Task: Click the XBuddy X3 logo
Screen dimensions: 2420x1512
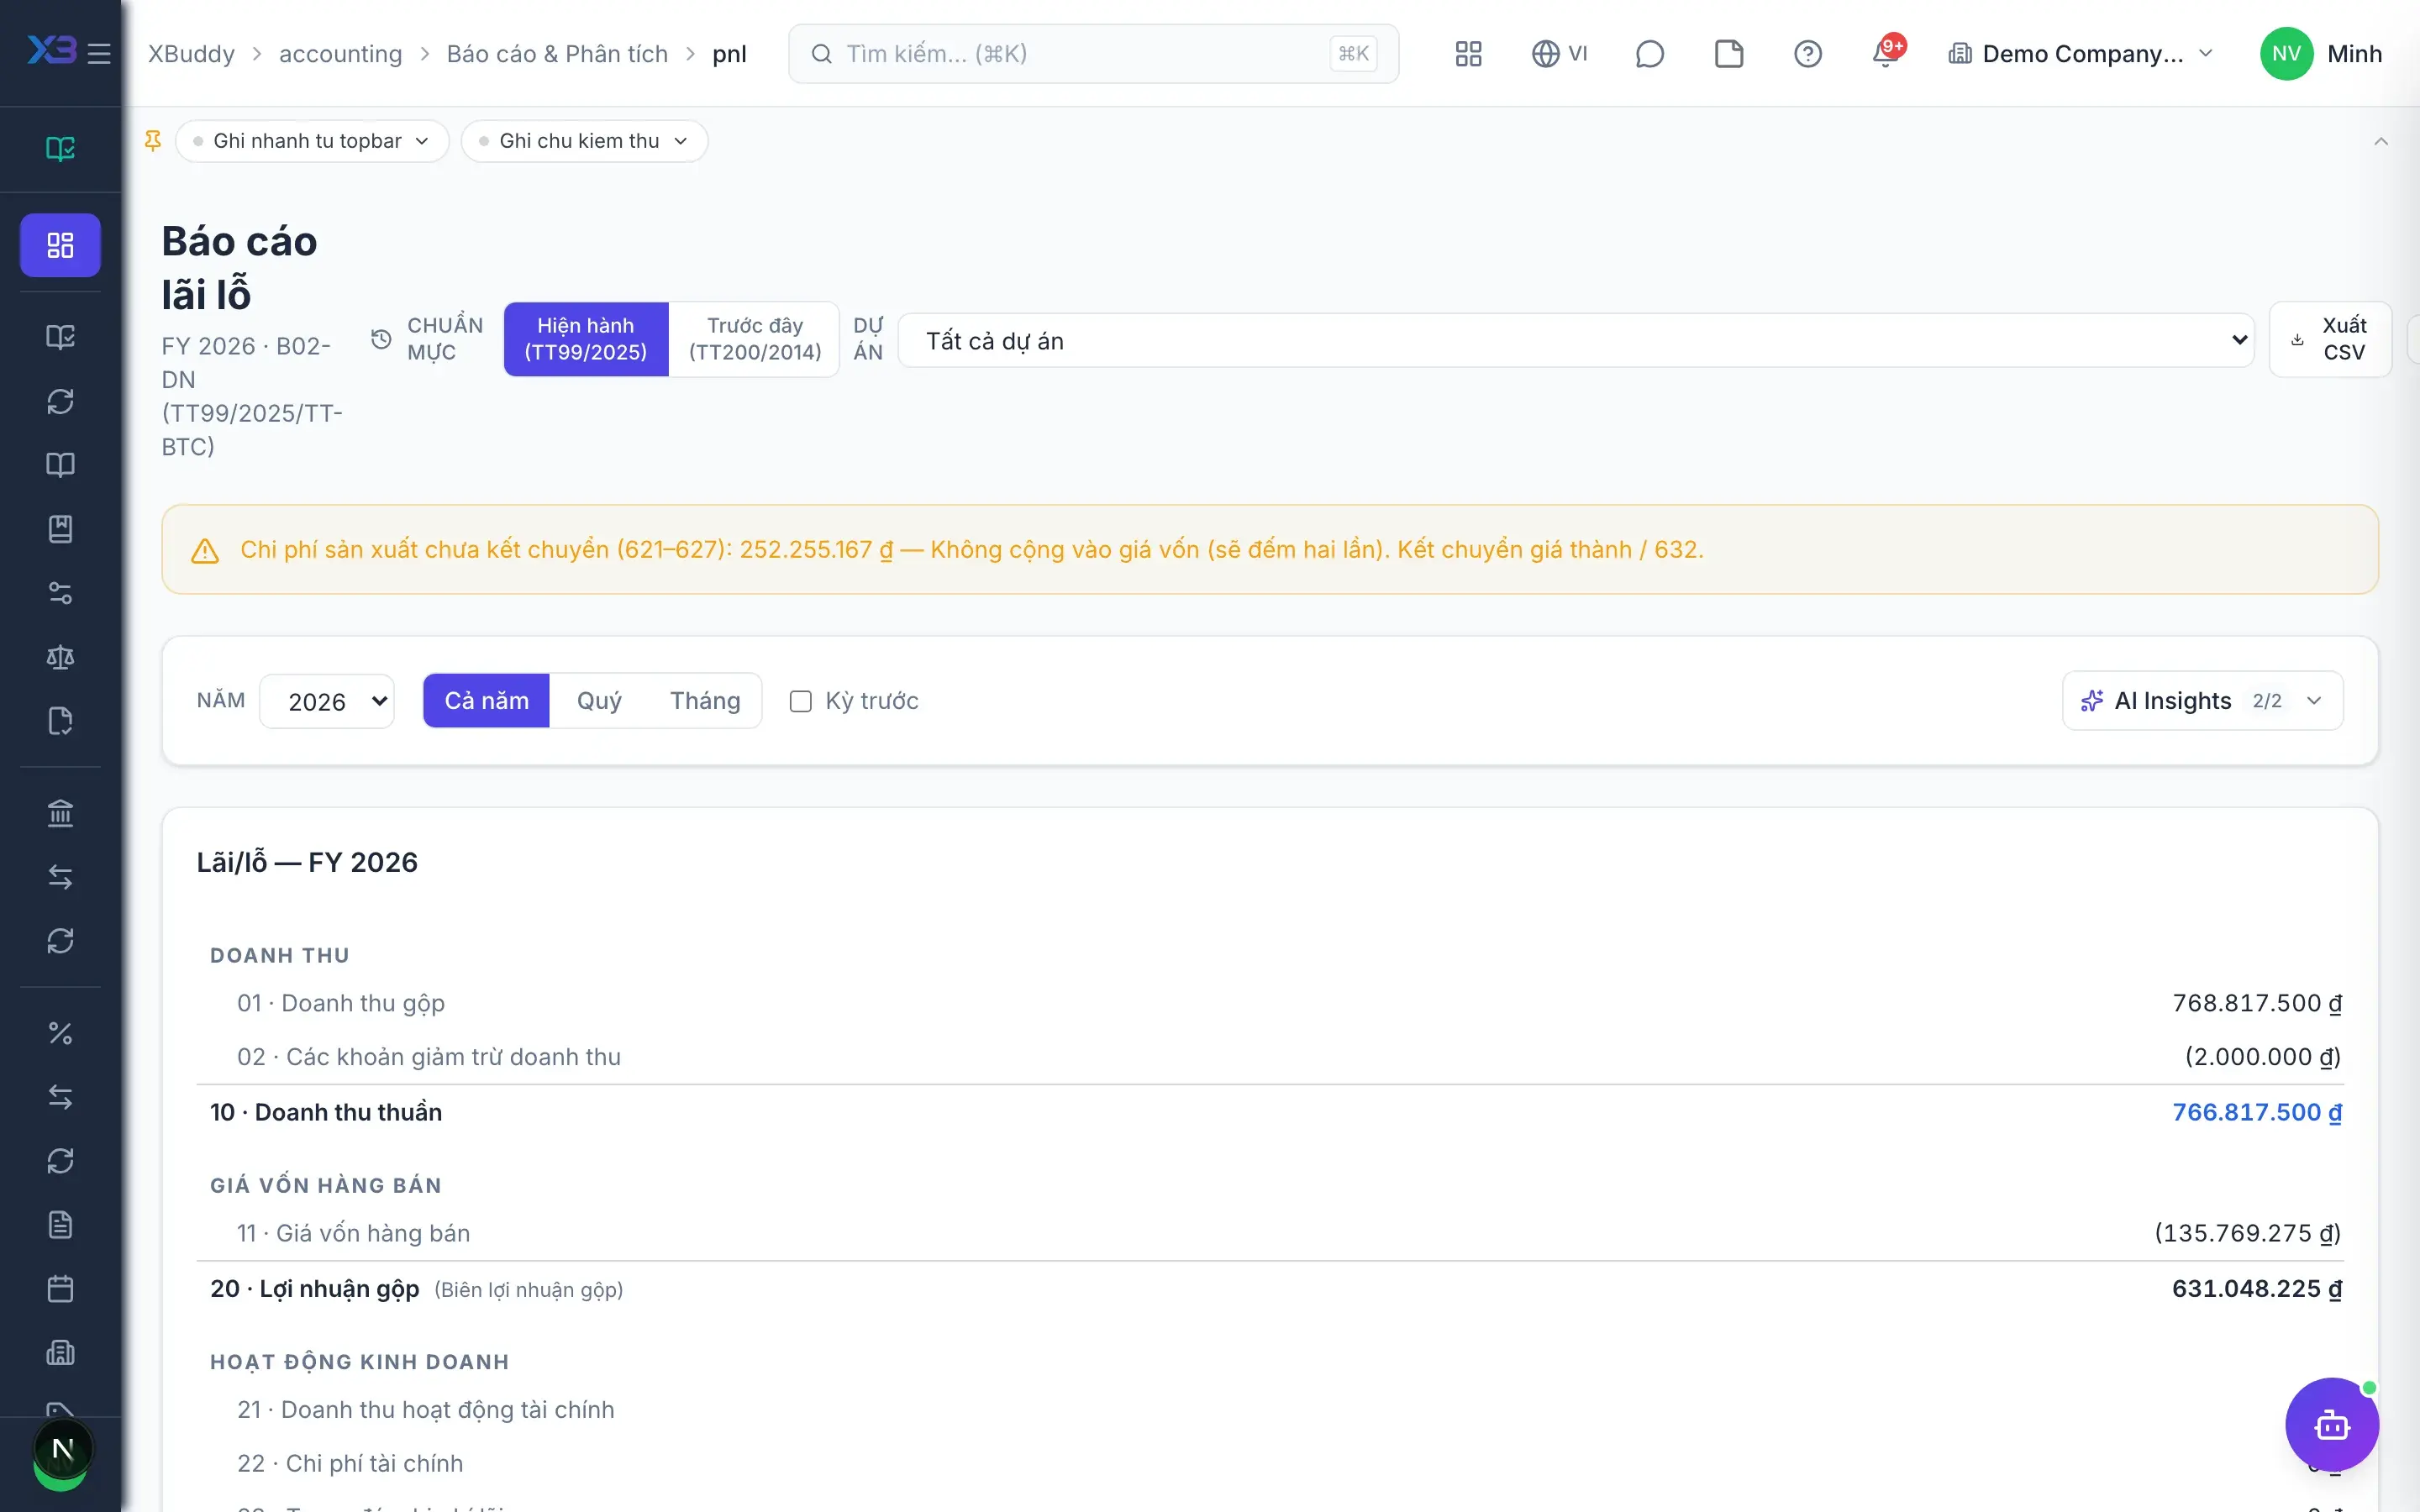Action: click(51, 50)
